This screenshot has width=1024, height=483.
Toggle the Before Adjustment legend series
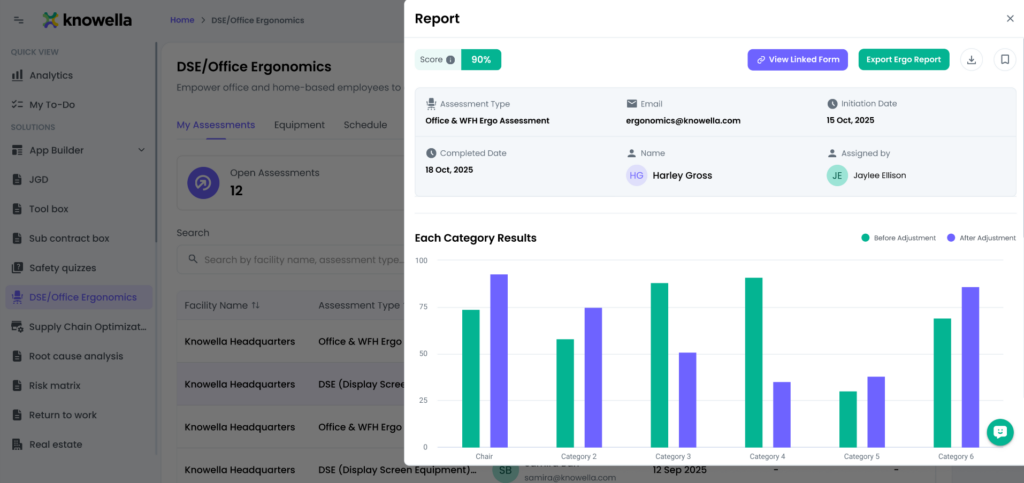899,238
